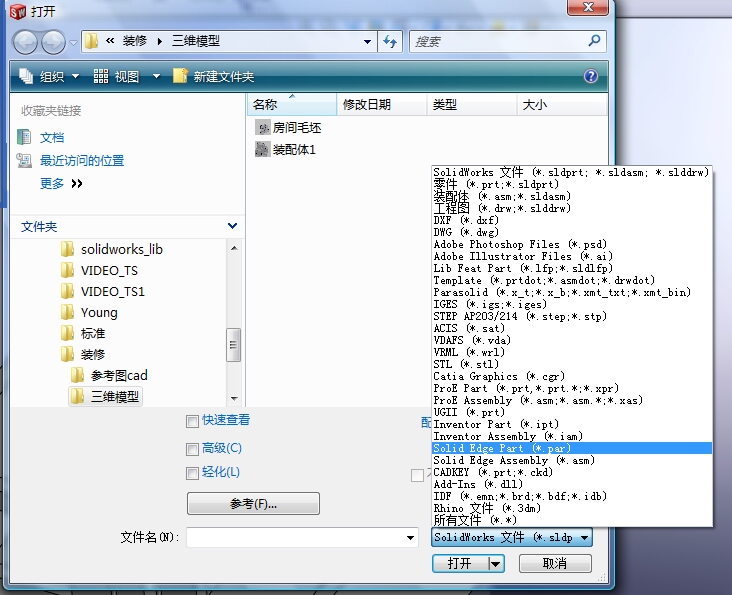Open the 组织 dropdown menu
The height and width of the screenshot is (595, 732).
click(75, 76)
